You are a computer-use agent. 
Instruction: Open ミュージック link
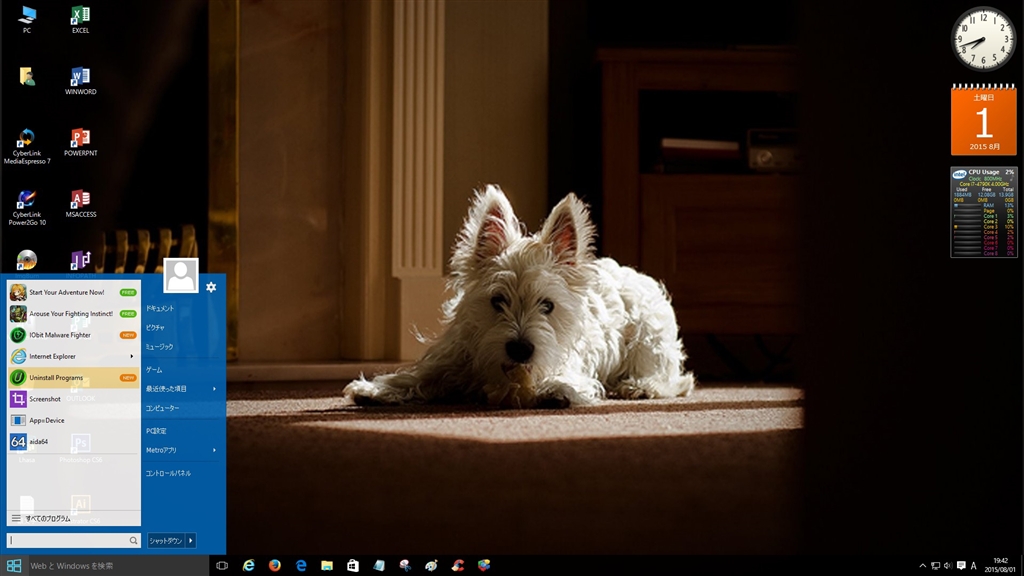(x=159, y=347)
